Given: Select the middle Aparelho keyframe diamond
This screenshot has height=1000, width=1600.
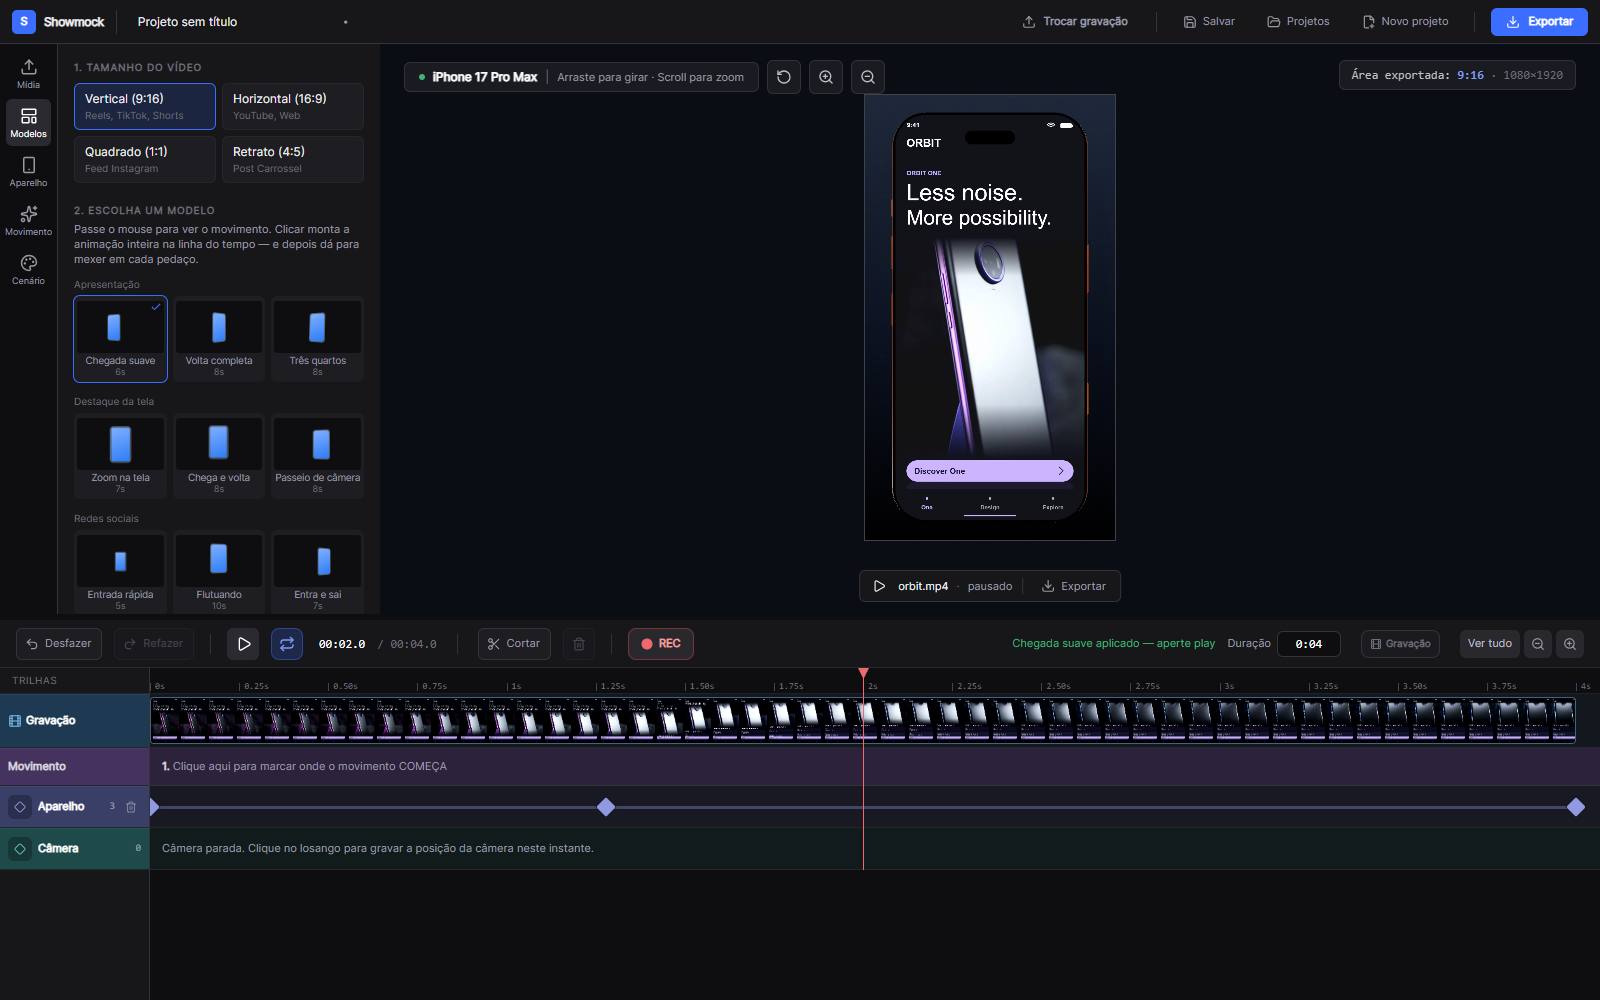Looking at the screenshot, I should [605, 807].
